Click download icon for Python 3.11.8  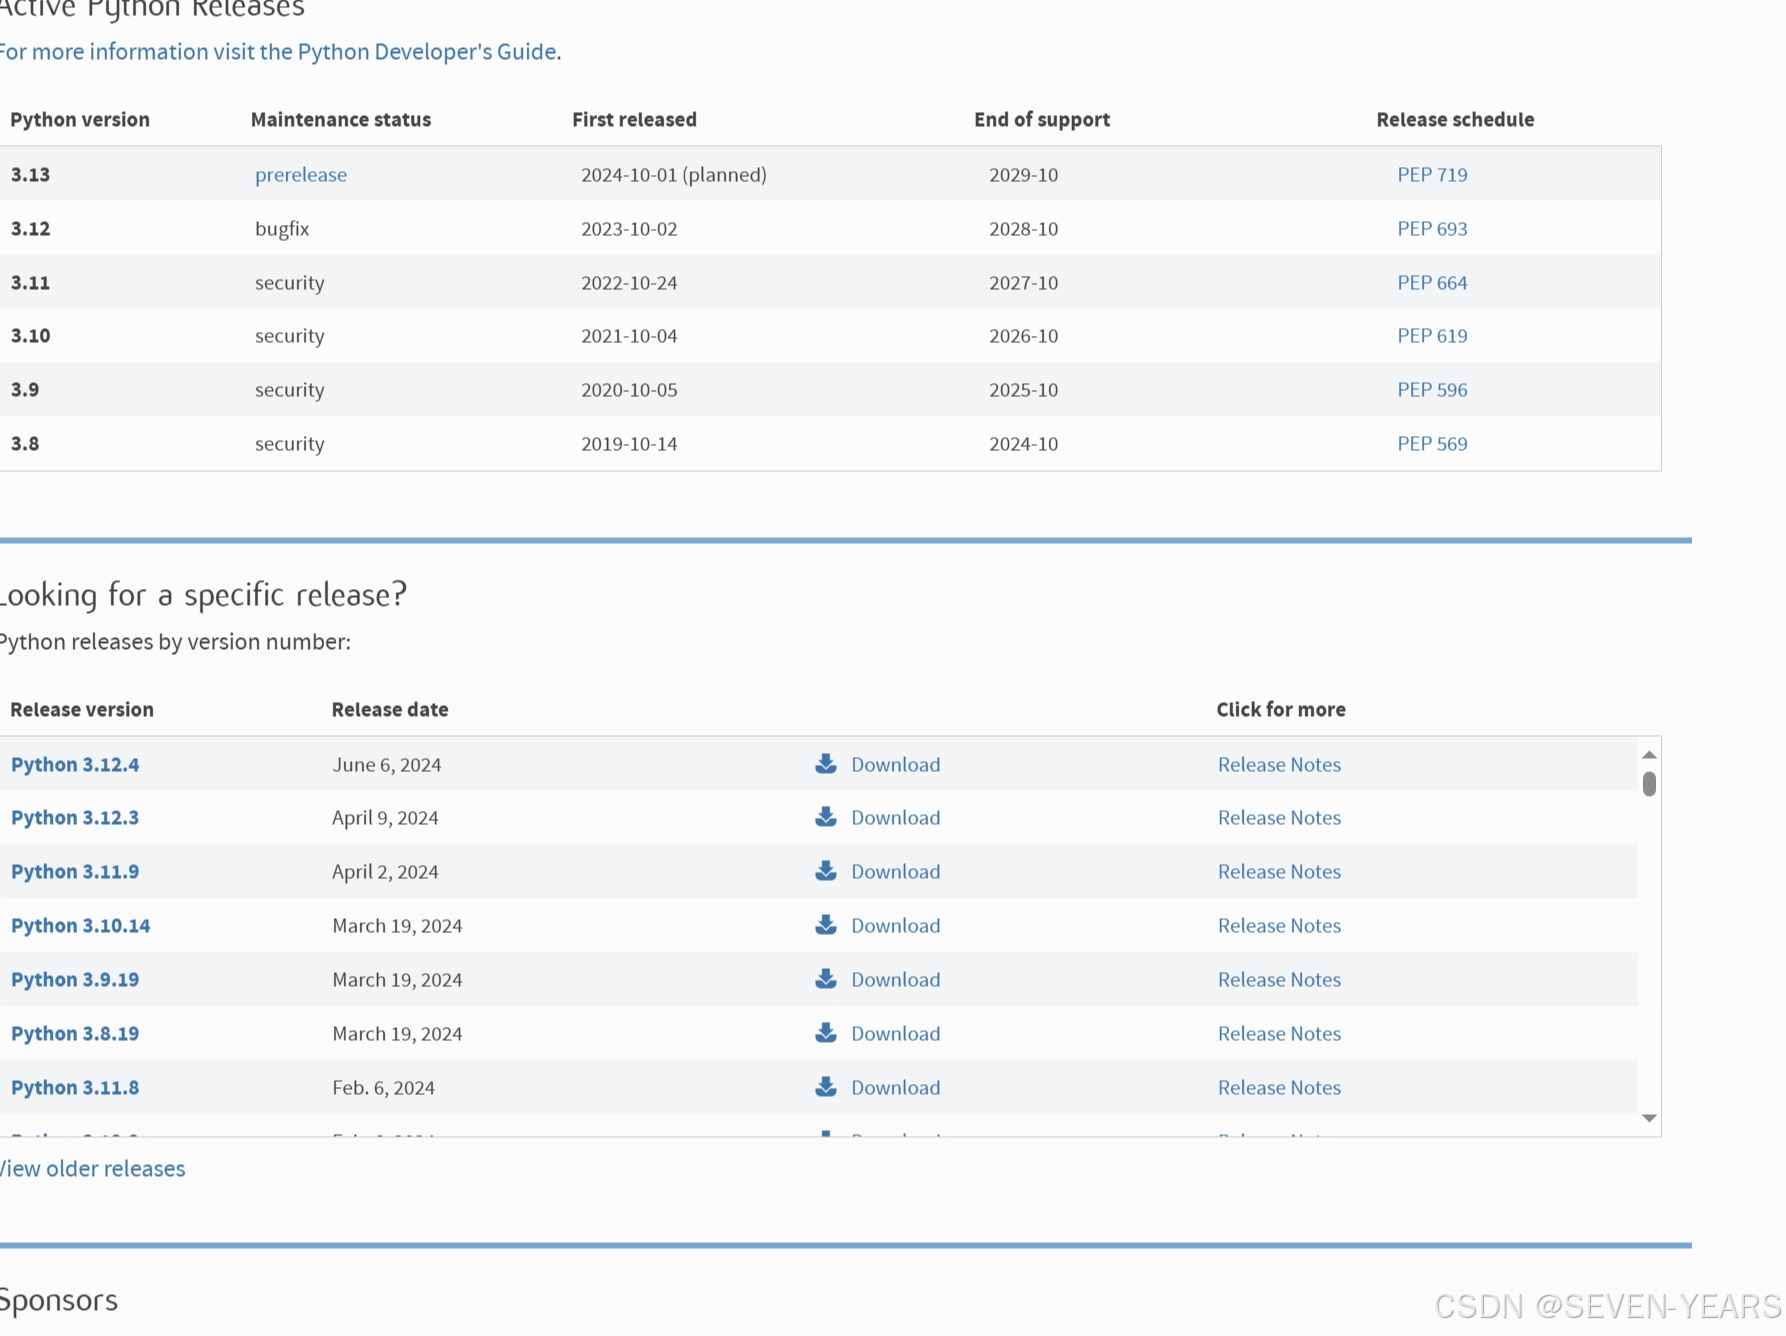point(826,1087)
